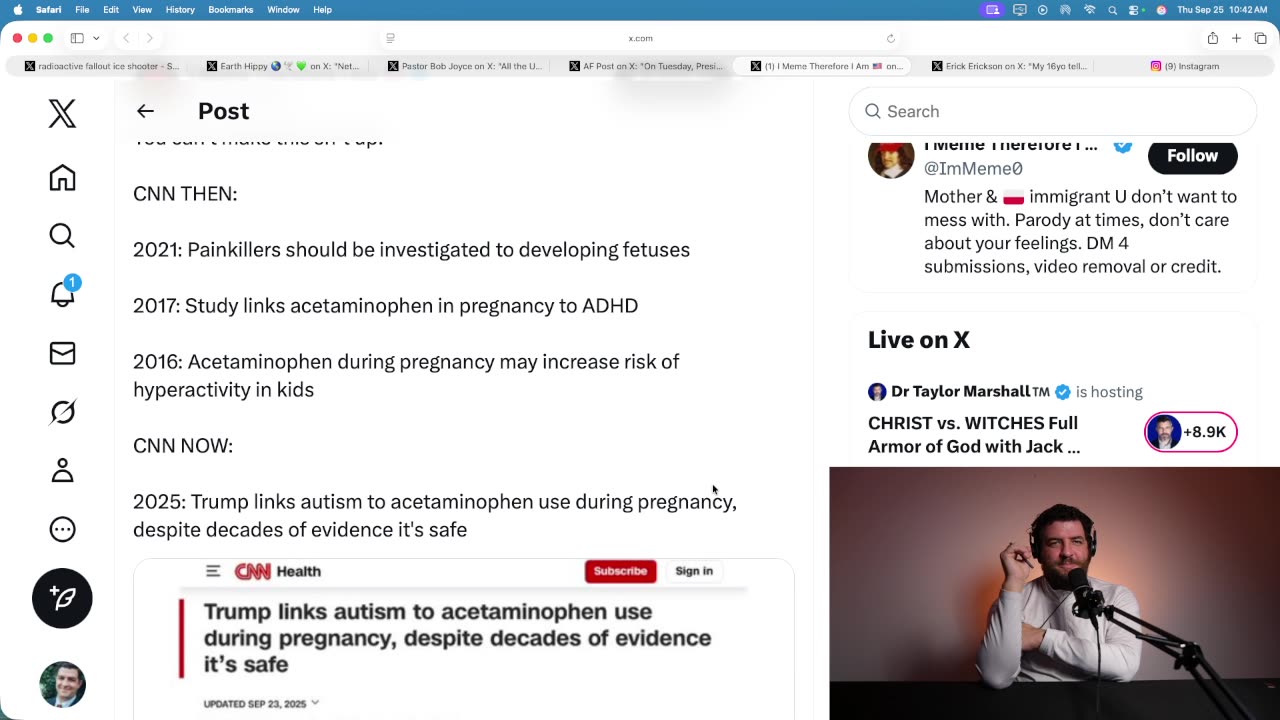Open the account avatar in sidebar
This screenshot has height=720, width=1280.
tap(62, 685)
